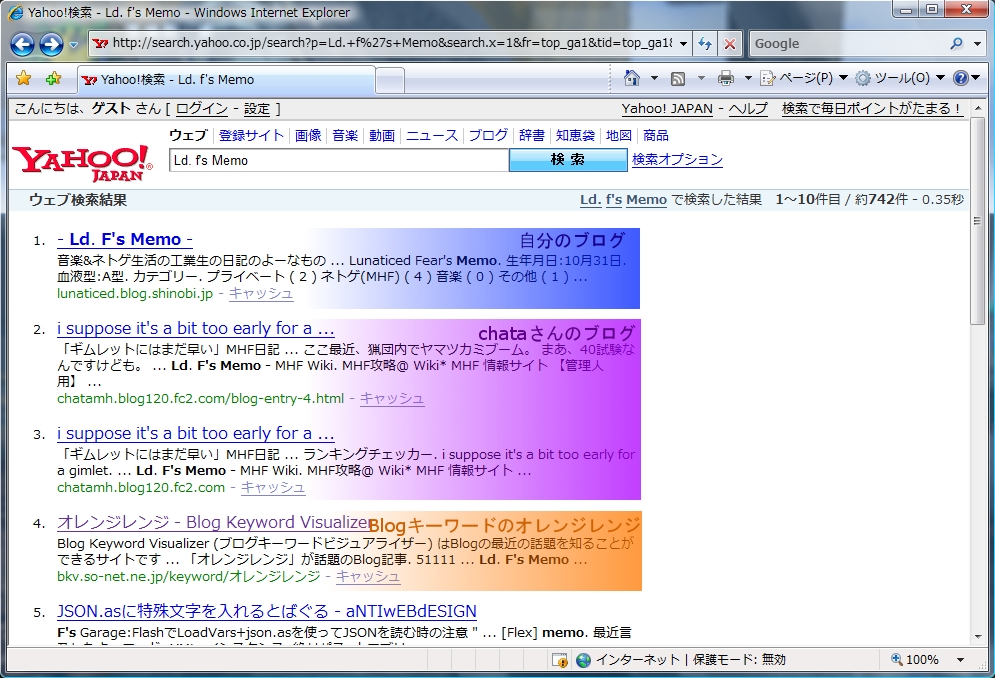Click the Yahoo search query field

(x=339, y=160)
